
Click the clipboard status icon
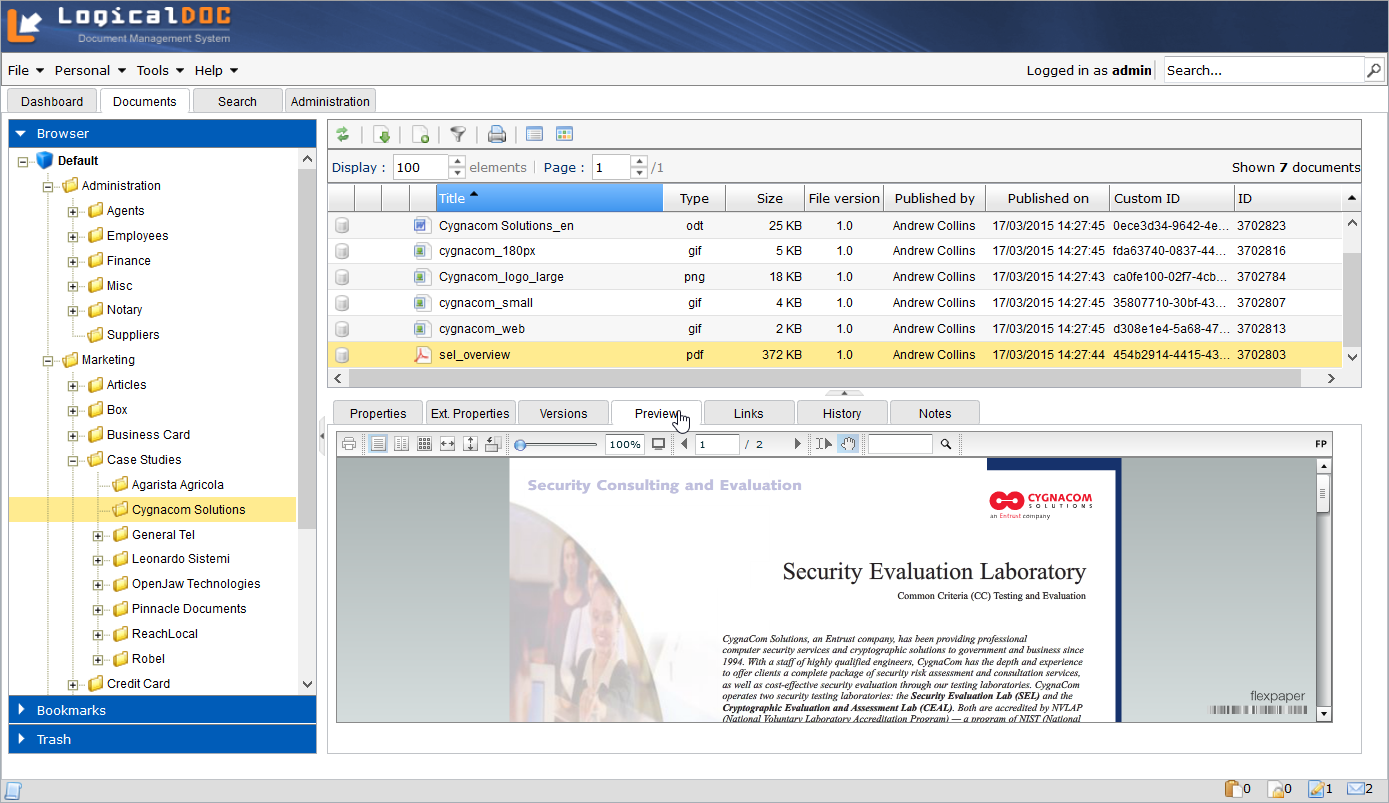pyautogui.click(x=1233, y=789)
